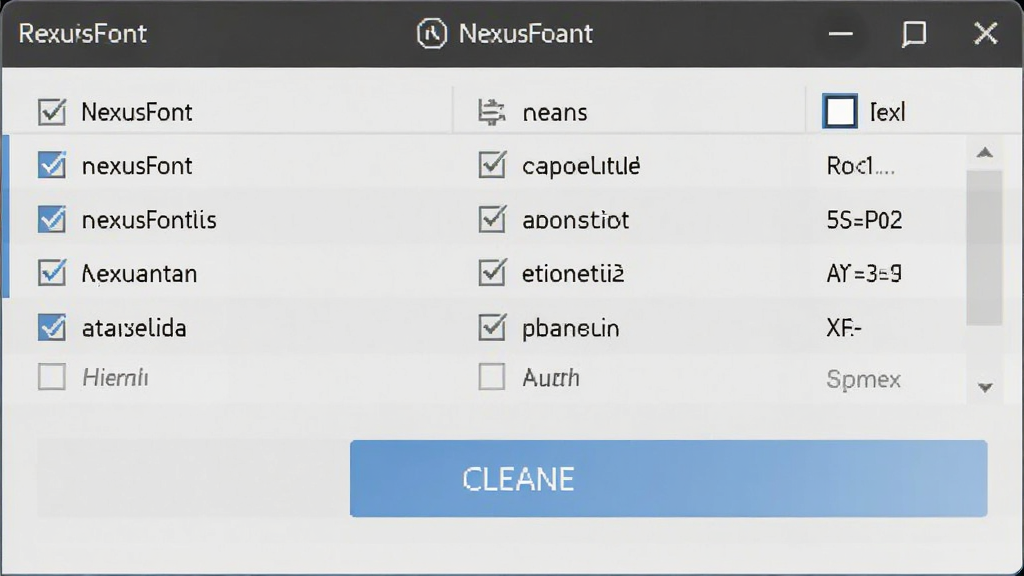This screenshot has width=1024, height=576.
Task: Close the NexusFoant window
Action: [985, 33]
